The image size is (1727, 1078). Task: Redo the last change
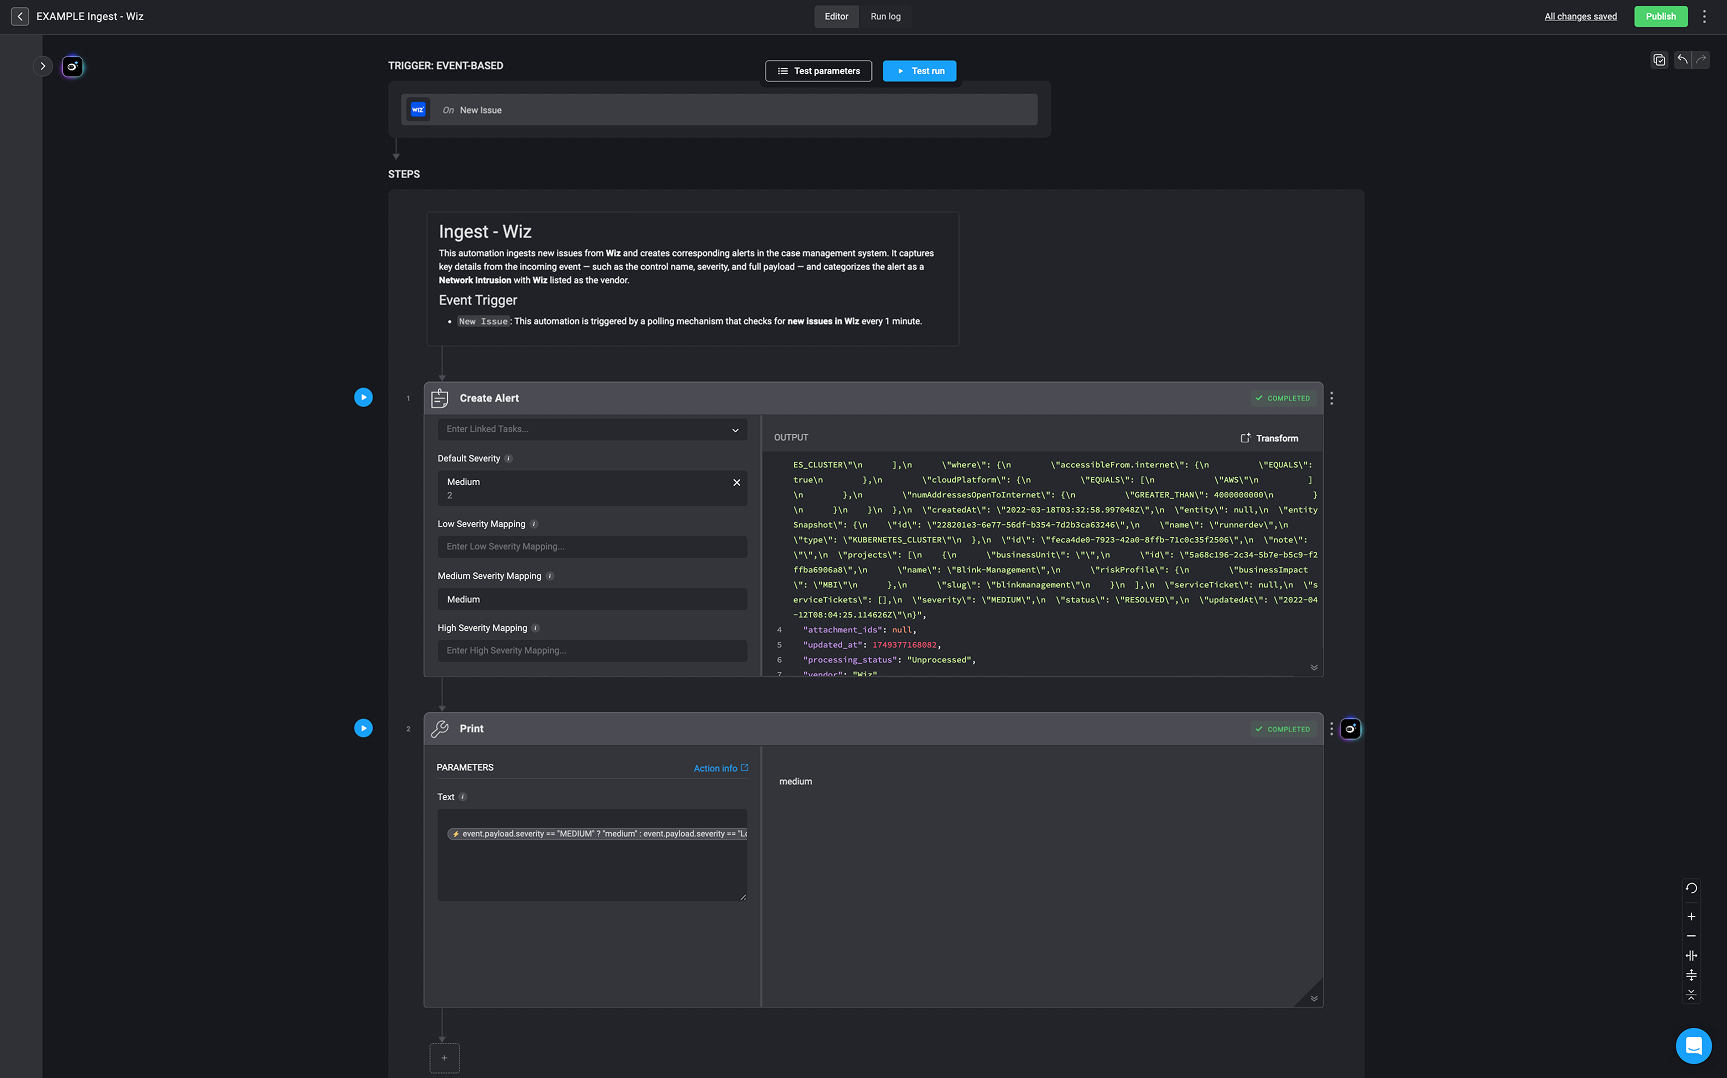(x=1700, y=60)
